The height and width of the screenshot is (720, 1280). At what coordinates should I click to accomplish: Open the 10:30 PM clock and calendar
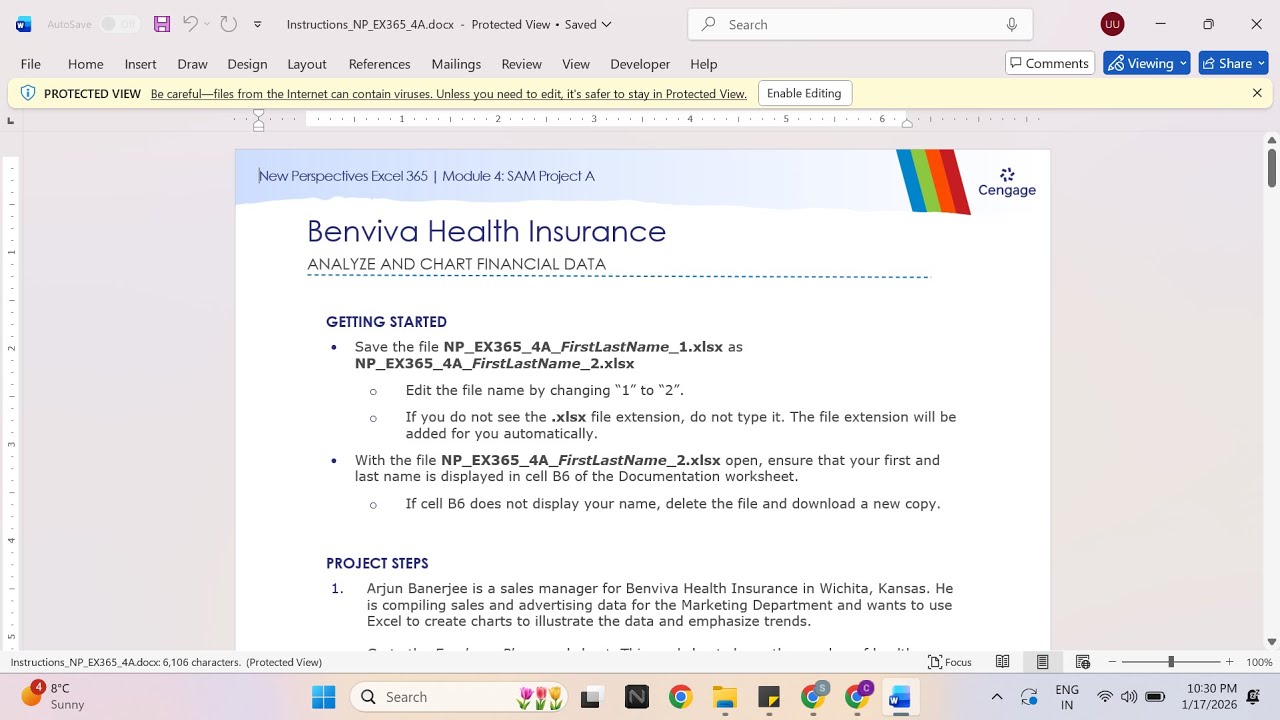tap(1211, 697)
